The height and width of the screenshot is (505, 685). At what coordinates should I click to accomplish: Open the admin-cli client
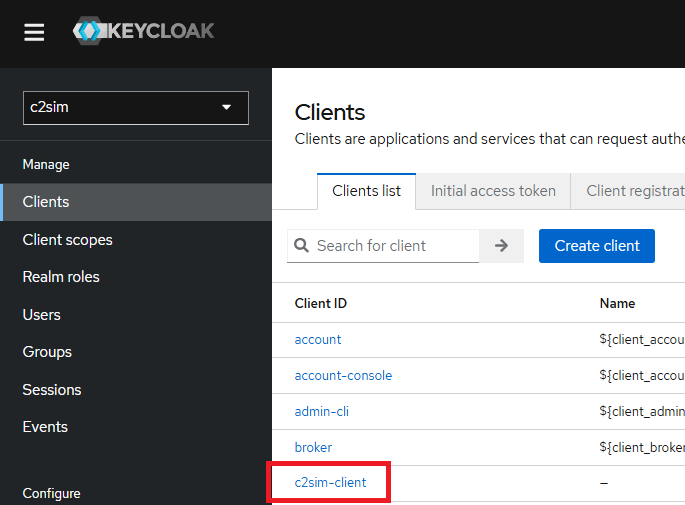pyautogui.click(x=321, y=412)
